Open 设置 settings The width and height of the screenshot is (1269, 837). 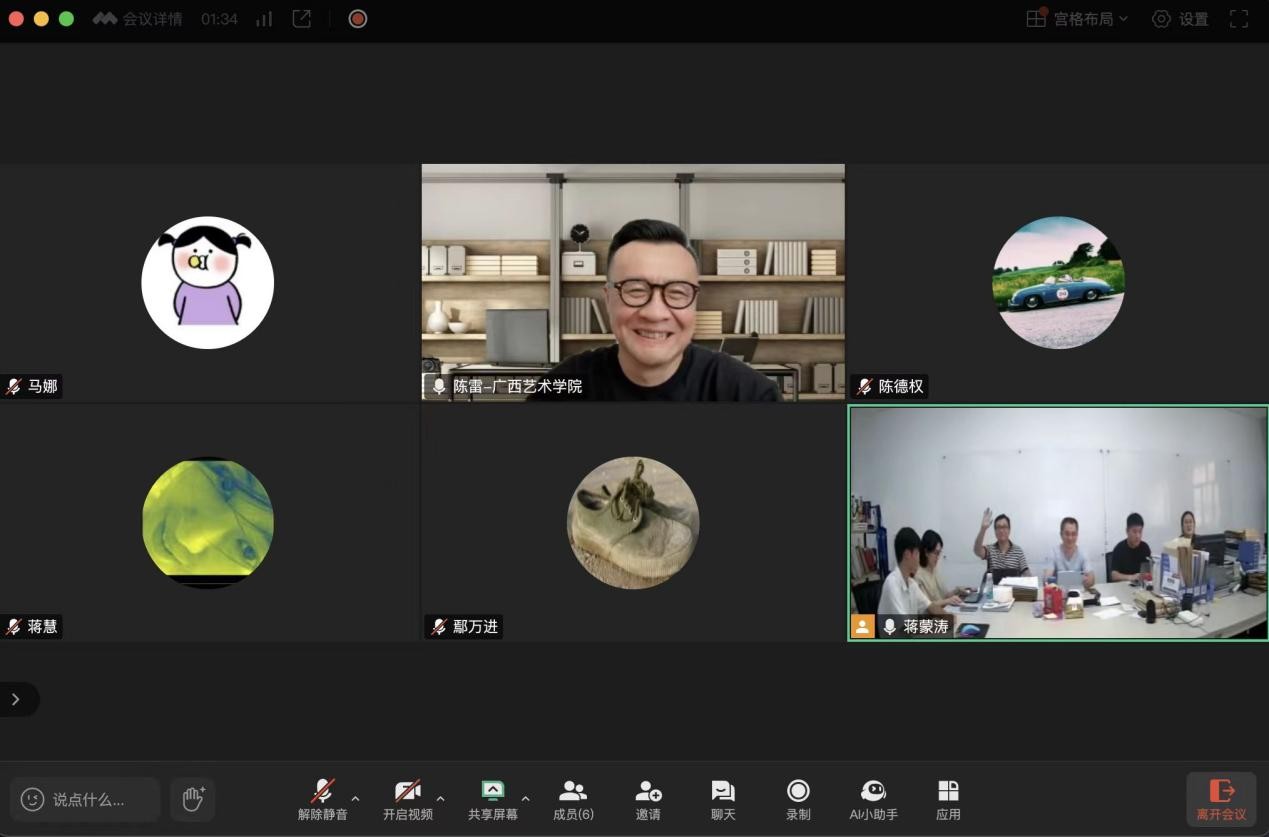tap(1180, 19)
